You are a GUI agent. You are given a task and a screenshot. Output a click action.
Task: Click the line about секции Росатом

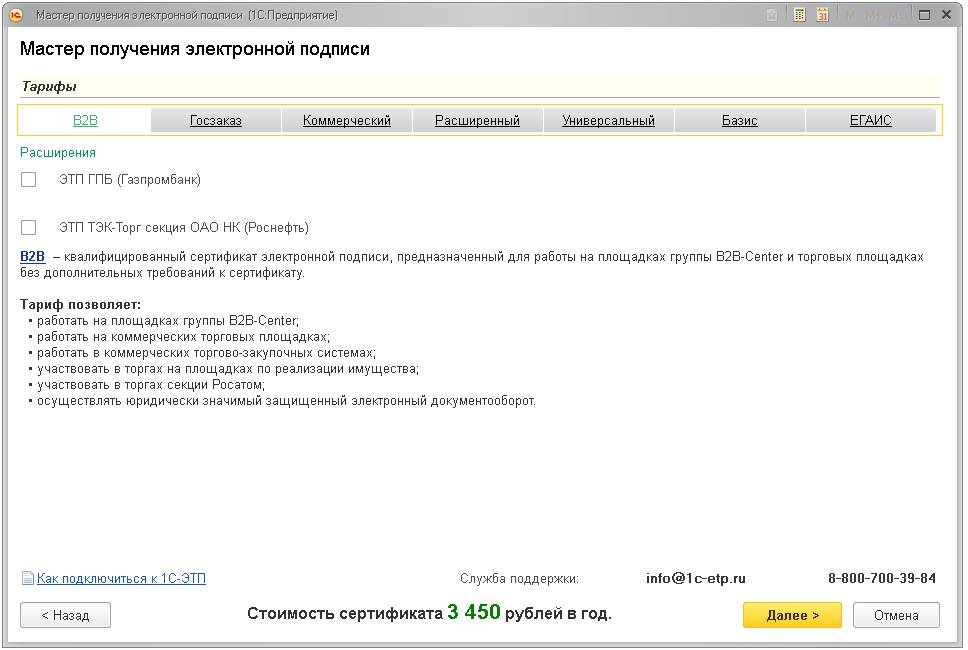click(x=151, y=385)
